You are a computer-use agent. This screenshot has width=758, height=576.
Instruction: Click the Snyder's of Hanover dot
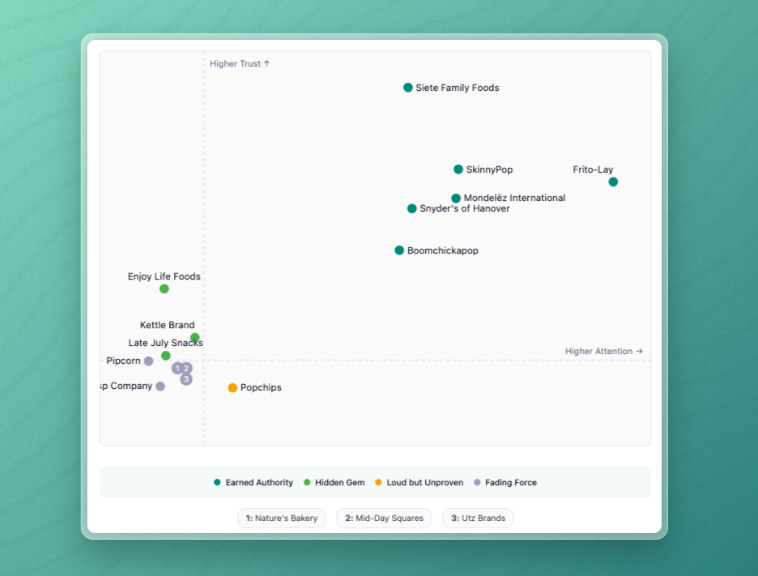click(x=411, y=208)
